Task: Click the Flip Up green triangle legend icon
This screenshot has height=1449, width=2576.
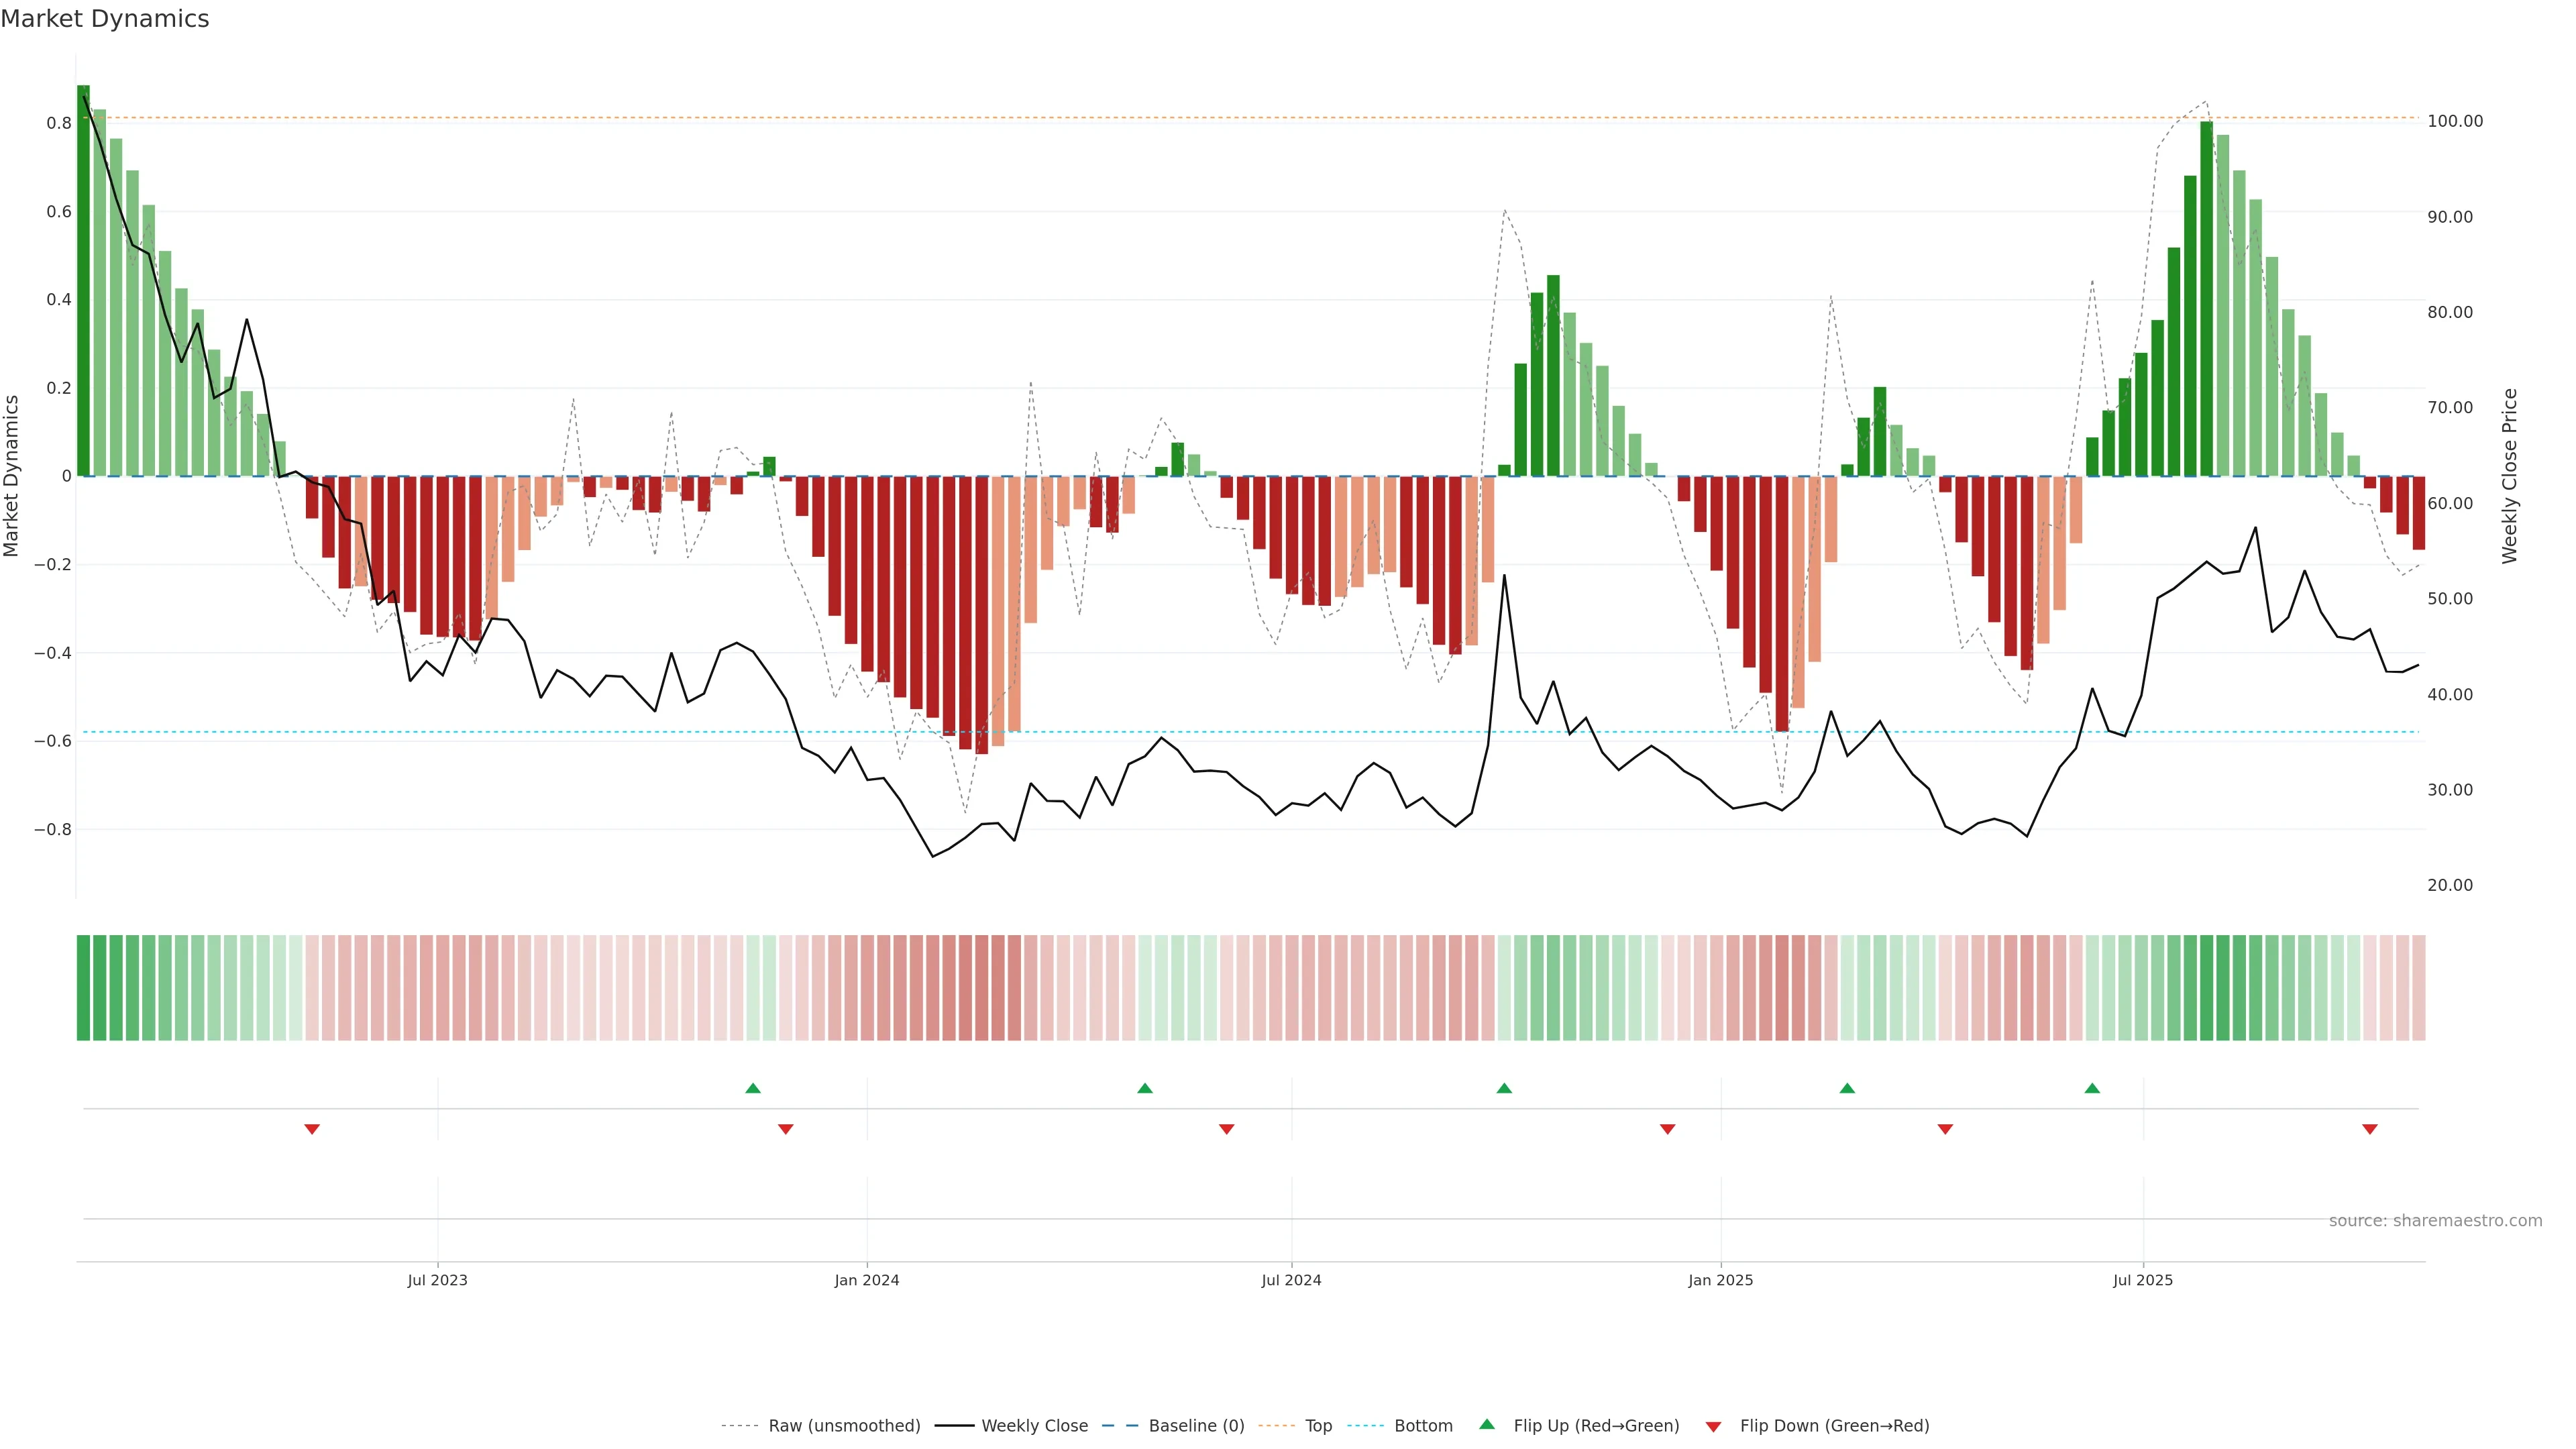Action: (x=1487, y=1424)
